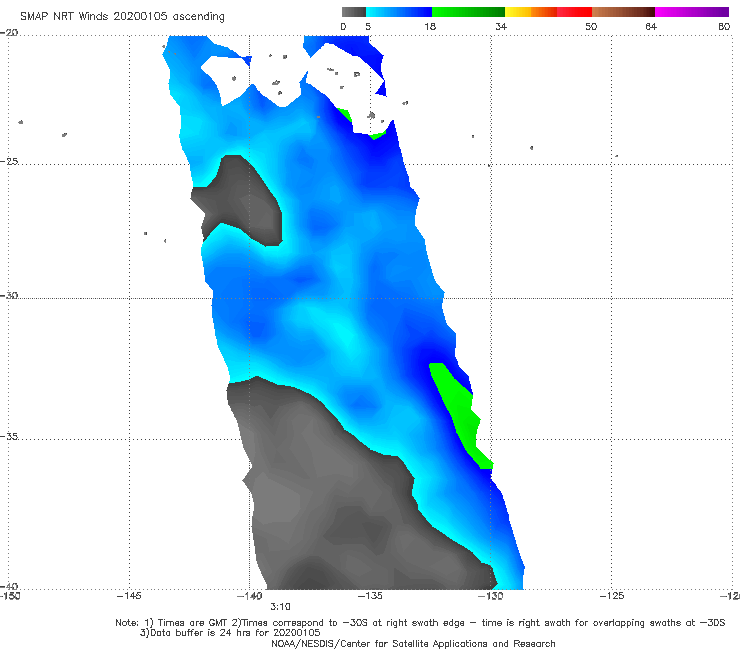This screenshot has height=650, width=740.
Task: Click the latitude axis label "-40"
Action: point(9,586)
